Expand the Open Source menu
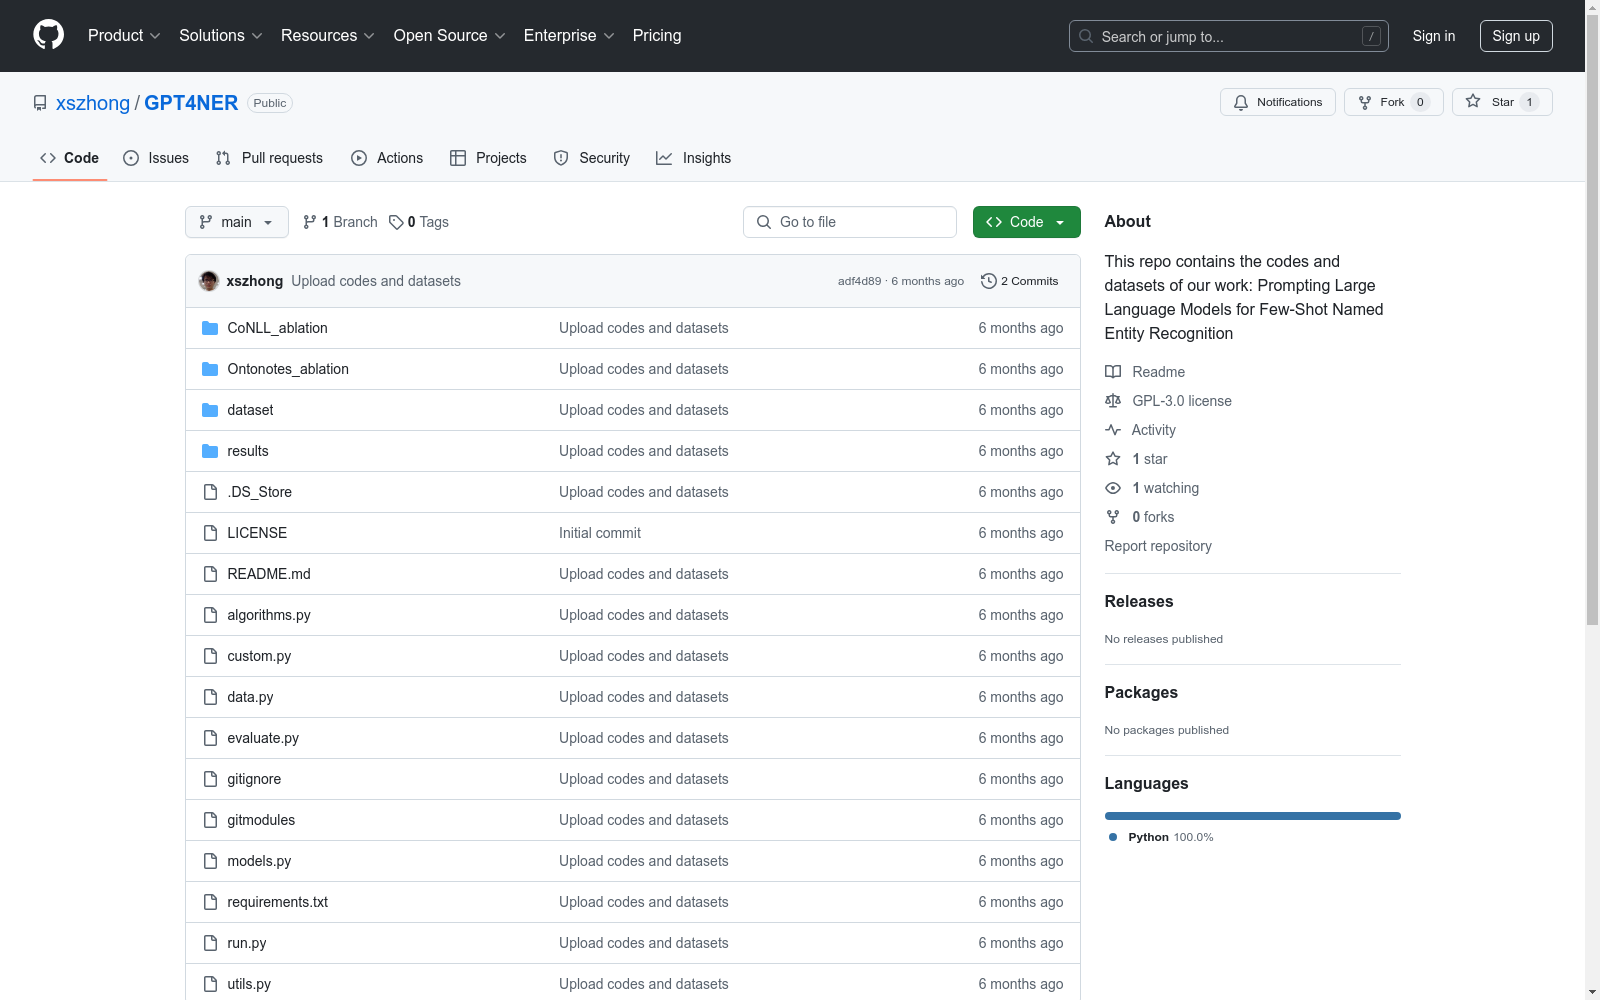1600x1000 pixels. (x=450, y=35)
